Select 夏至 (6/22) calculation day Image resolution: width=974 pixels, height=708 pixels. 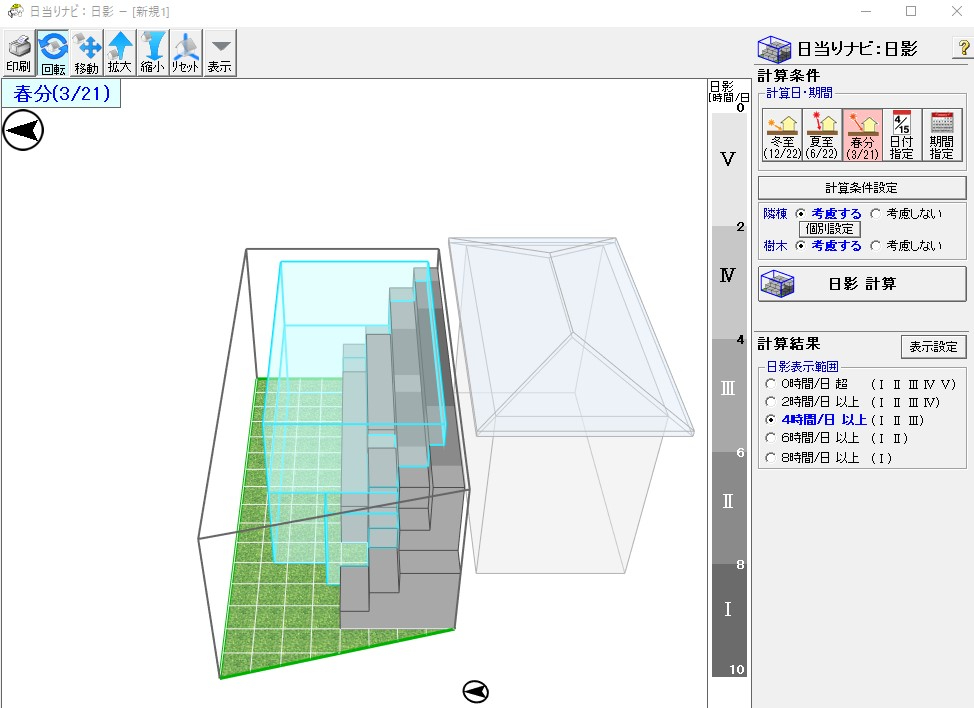822,135
